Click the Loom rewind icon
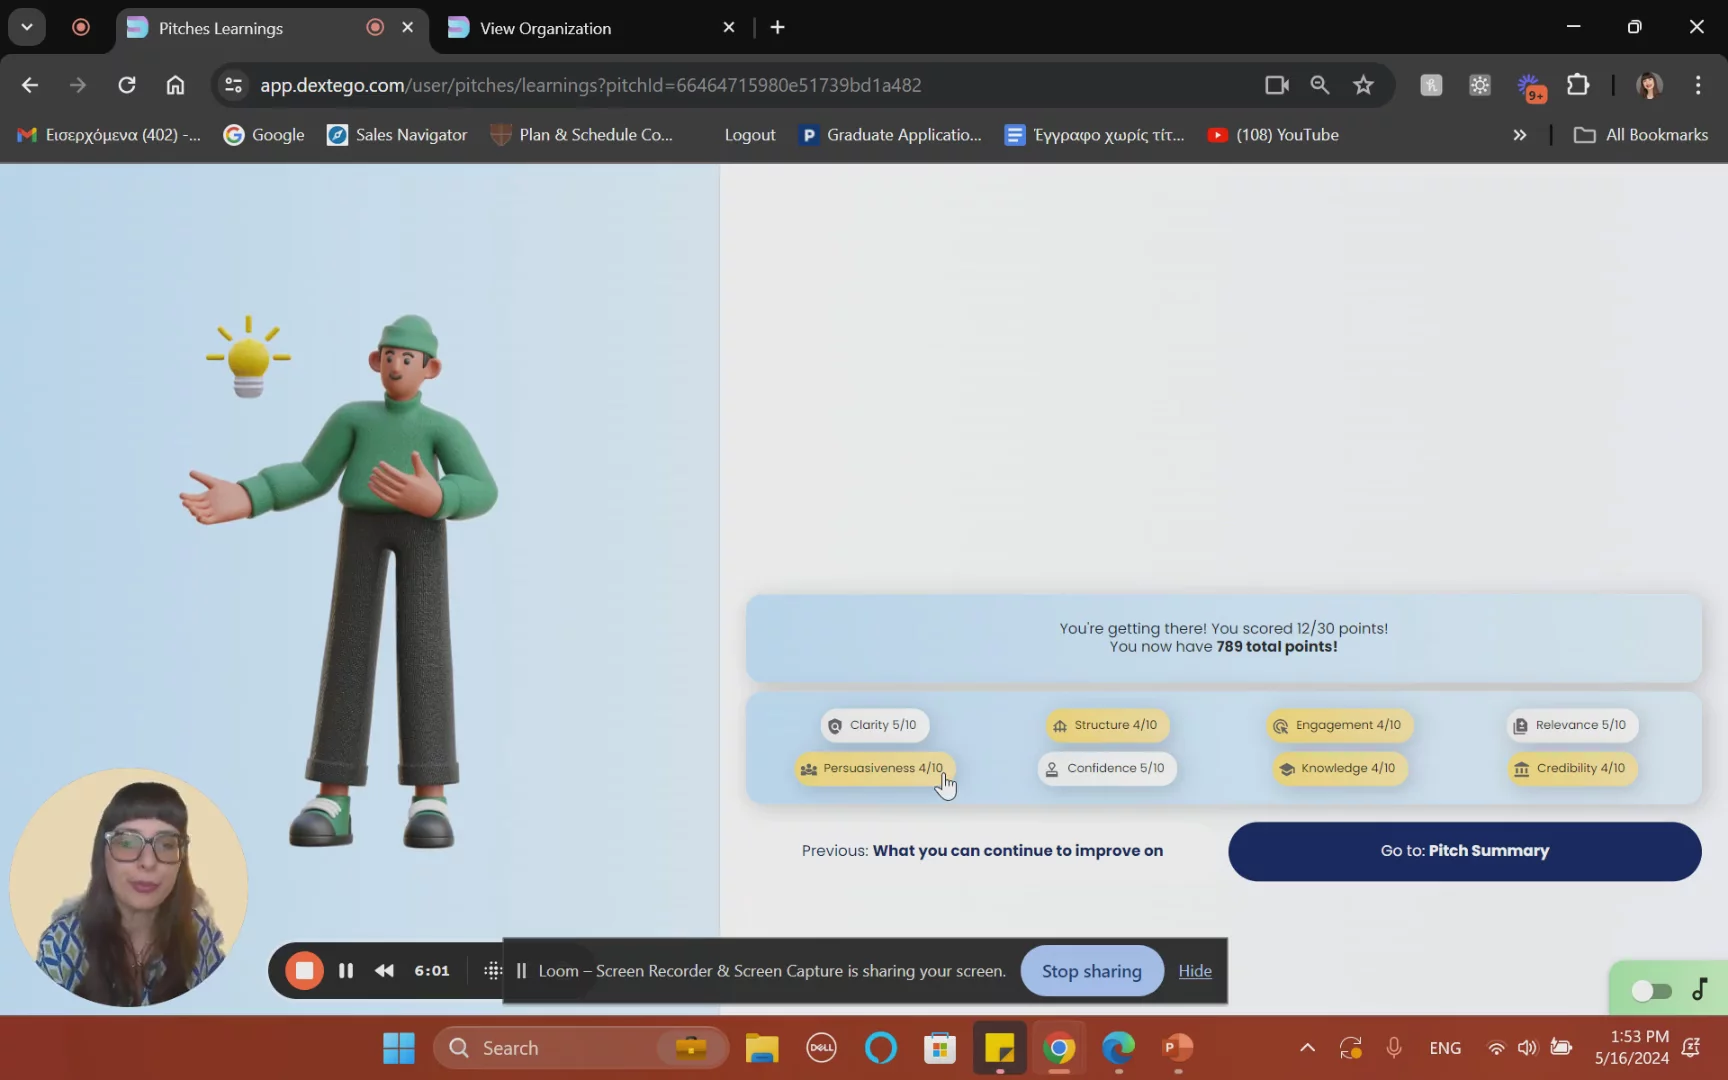 384,971
